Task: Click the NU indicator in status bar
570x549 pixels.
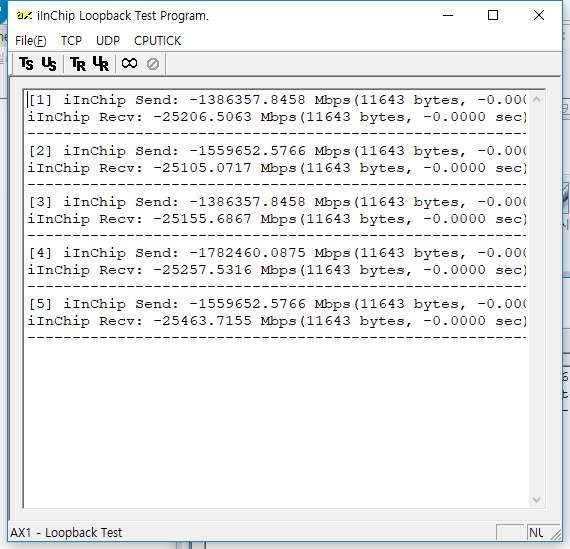Action: pos(536,533)
